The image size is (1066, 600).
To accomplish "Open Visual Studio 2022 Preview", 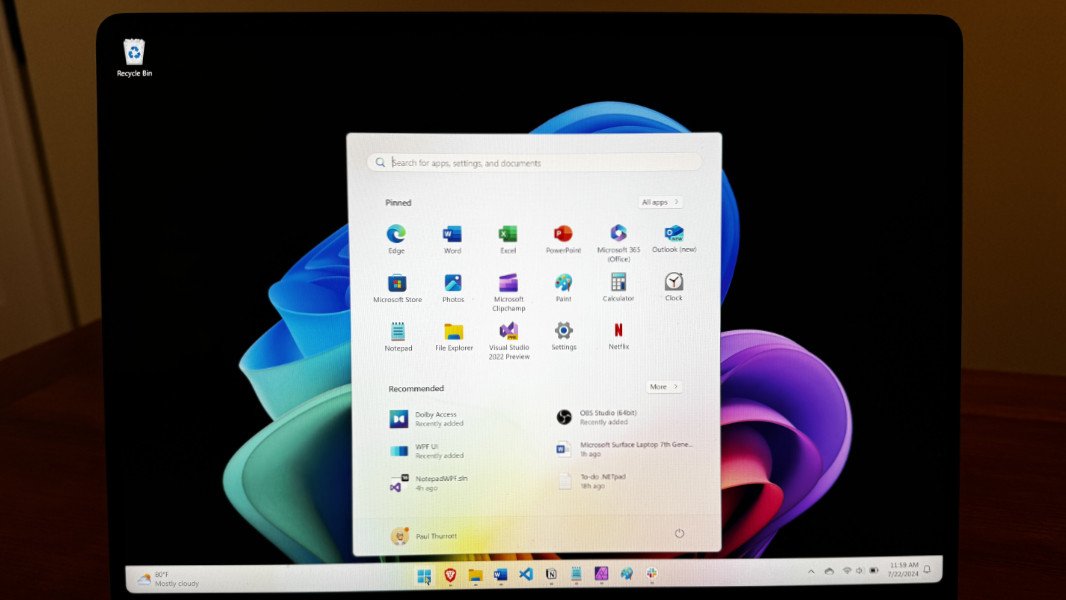I will pyautogui.click(x=509, y=332).
